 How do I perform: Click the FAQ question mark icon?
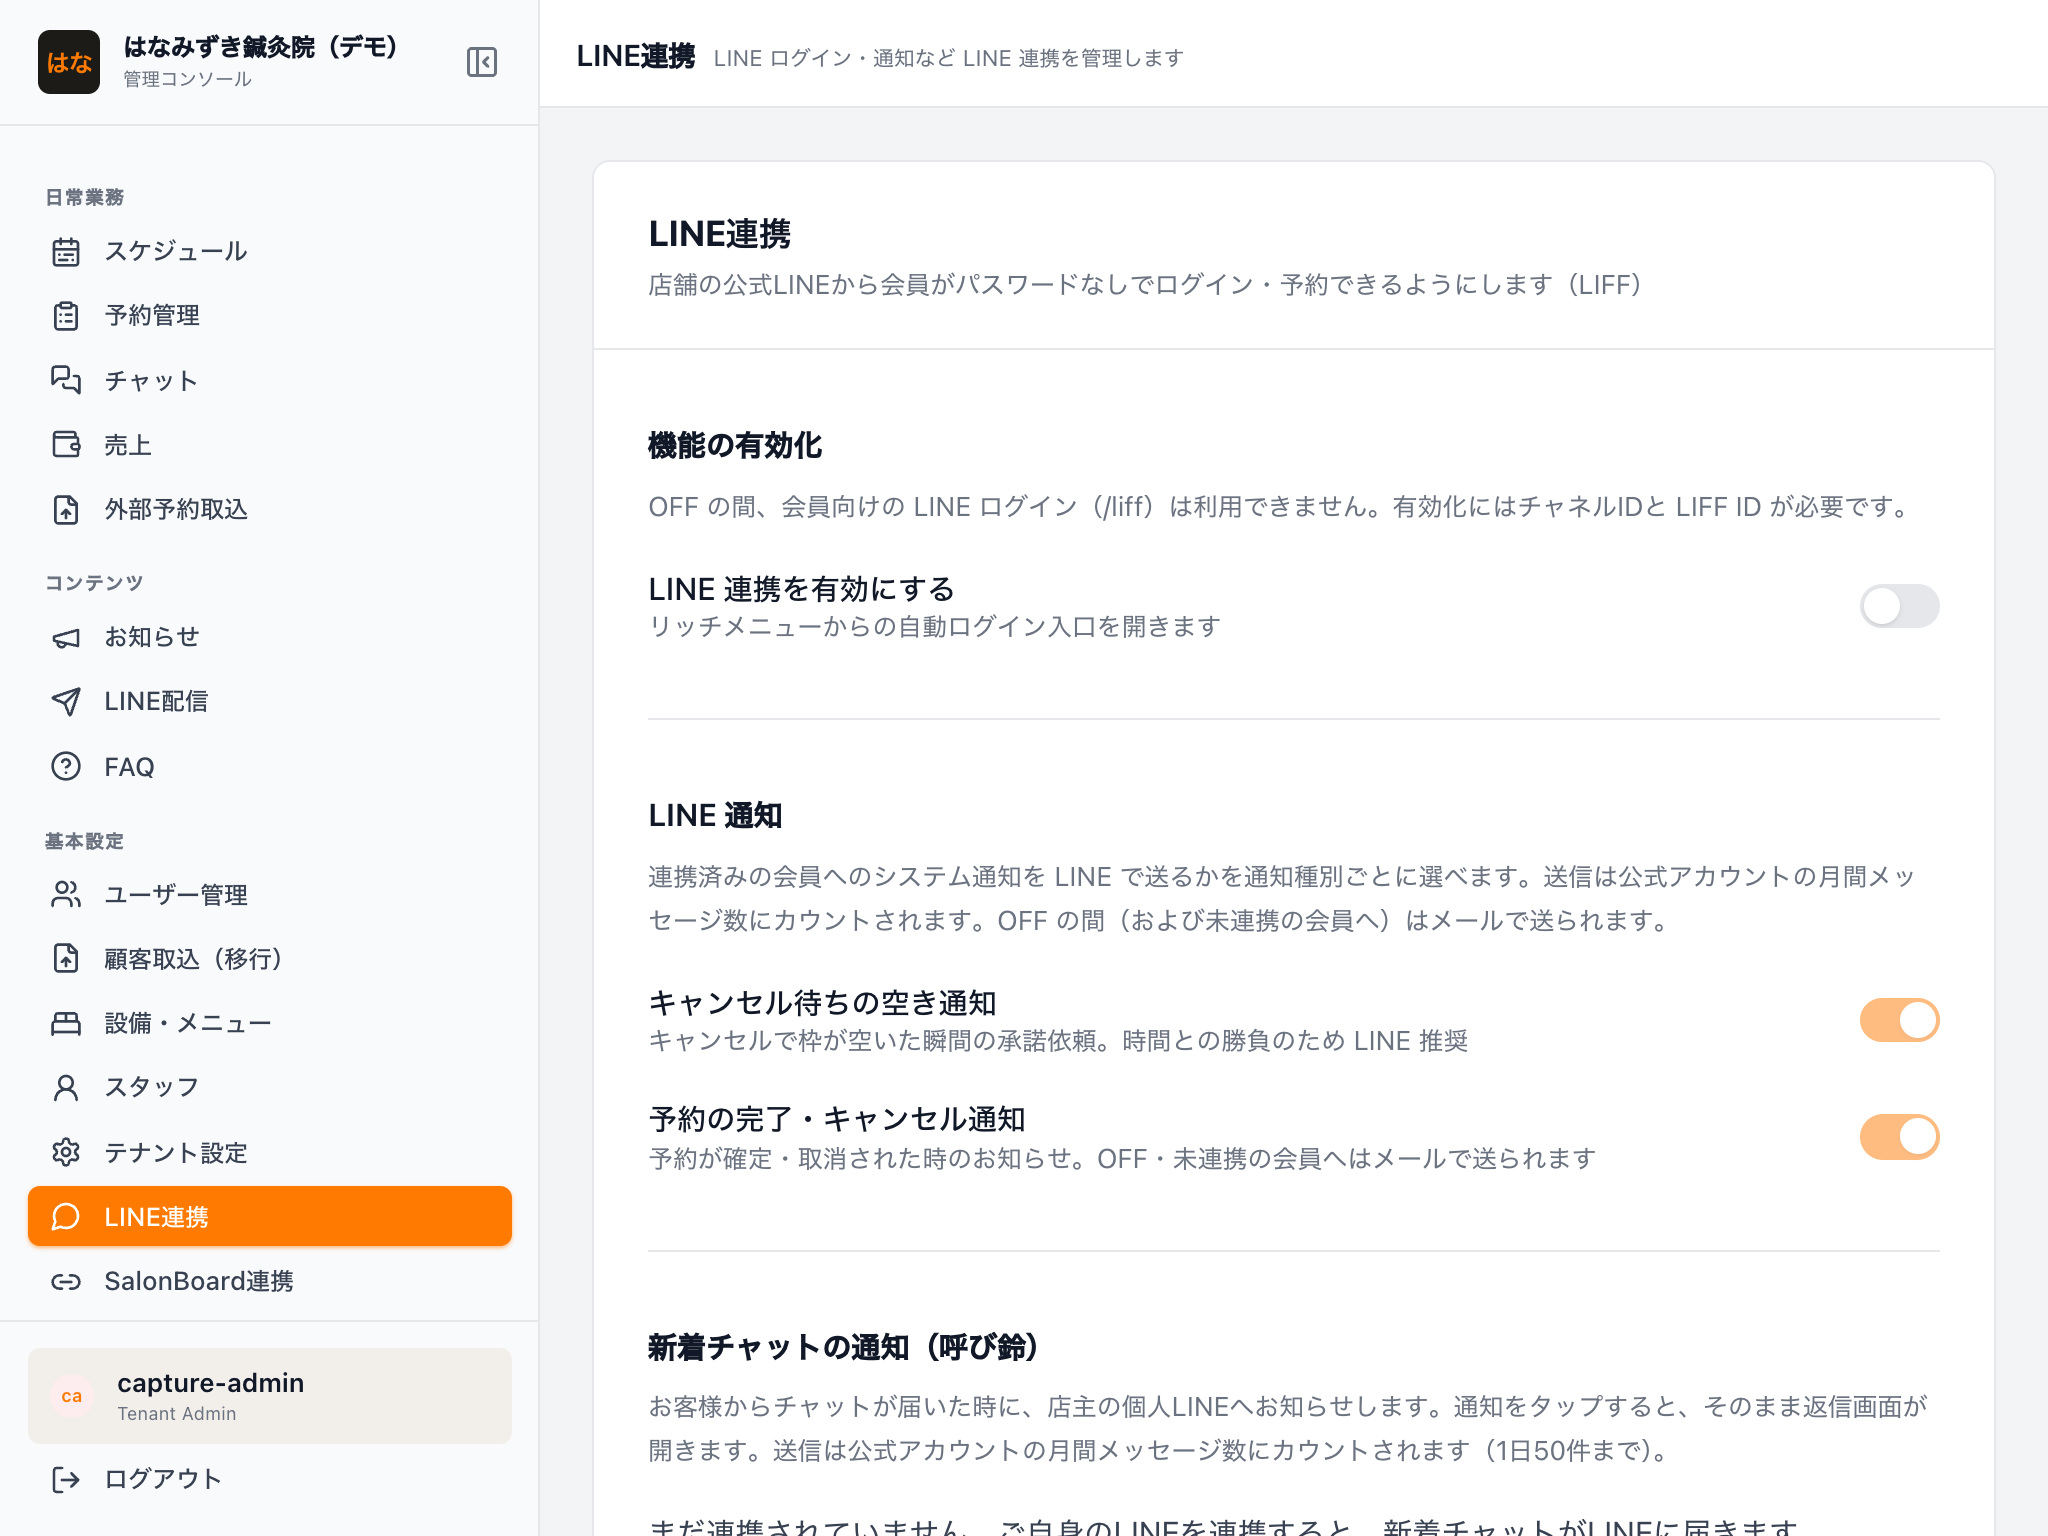[66, 766]
